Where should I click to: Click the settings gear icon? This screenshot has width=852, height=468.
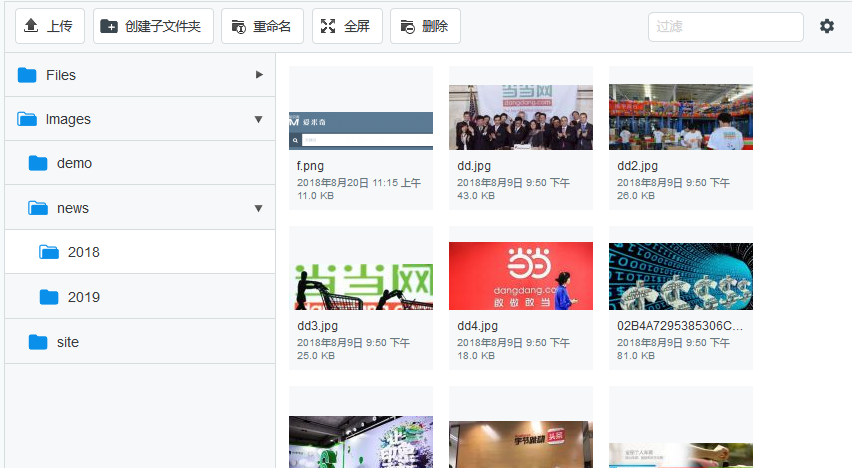pos(827,26)
